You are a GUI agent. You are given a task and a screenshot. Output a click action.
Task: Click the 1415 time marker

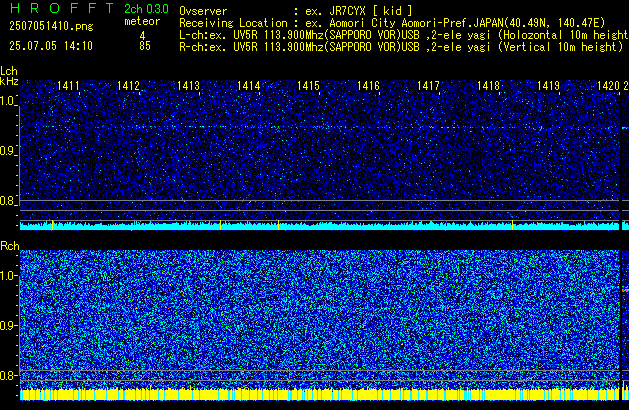pyautogui.click(x=308, y=86)
